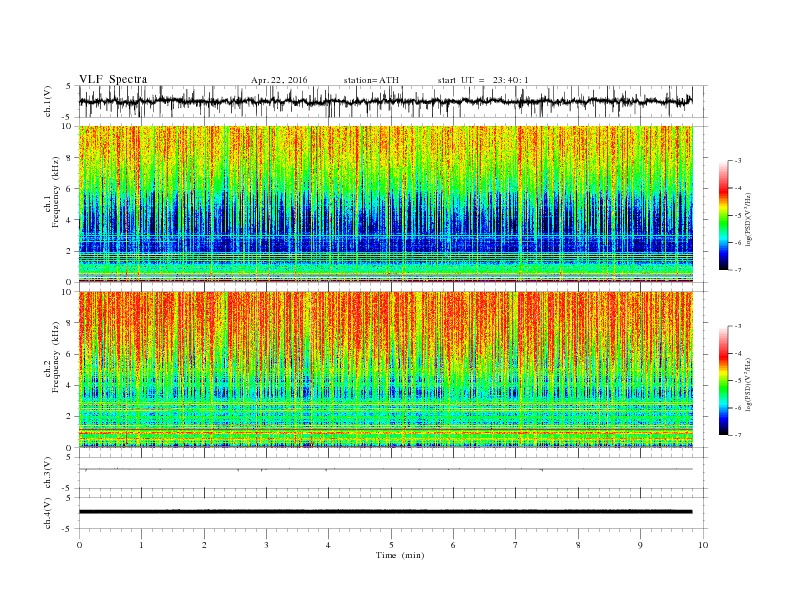Click the 'station=ATH' label

point(371,80)
